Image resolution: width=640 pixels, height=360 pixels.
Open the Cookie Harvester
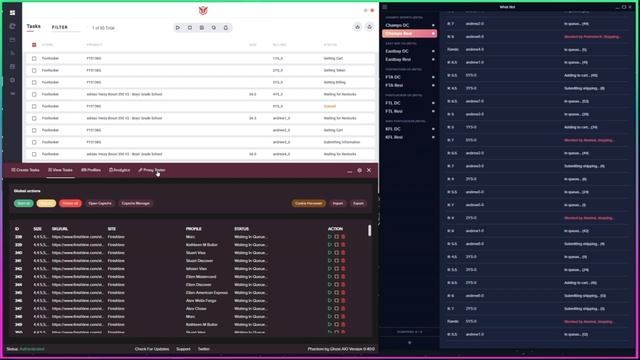(x=309, y=203)
